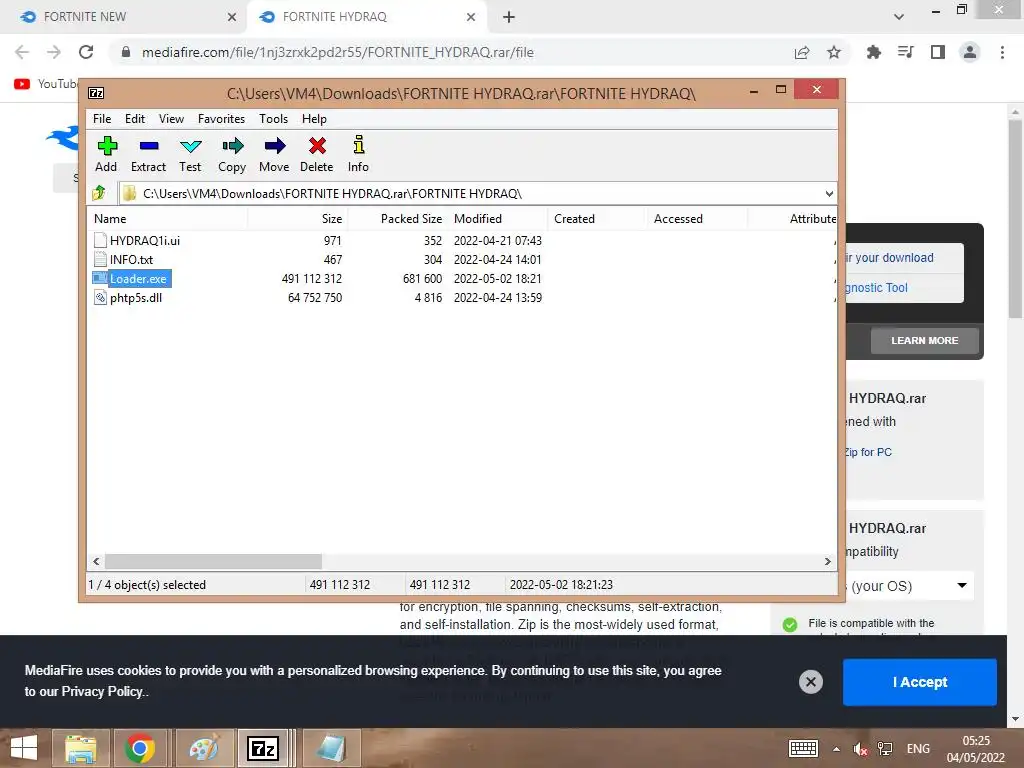
Task: Select the HYDRAQ1i.ui file
Action: pyautogui.click(x=144, y=240)
